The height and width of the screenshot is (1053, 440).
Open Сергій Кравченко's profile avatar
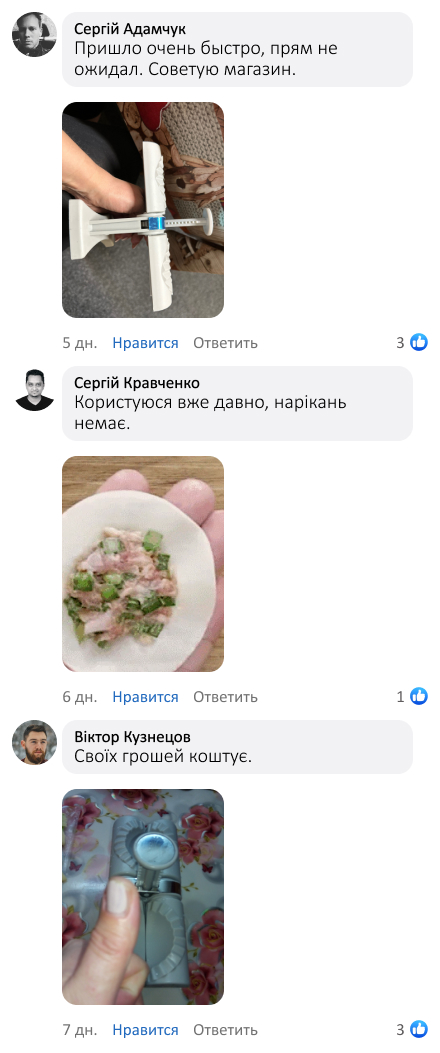click(34, 389)
